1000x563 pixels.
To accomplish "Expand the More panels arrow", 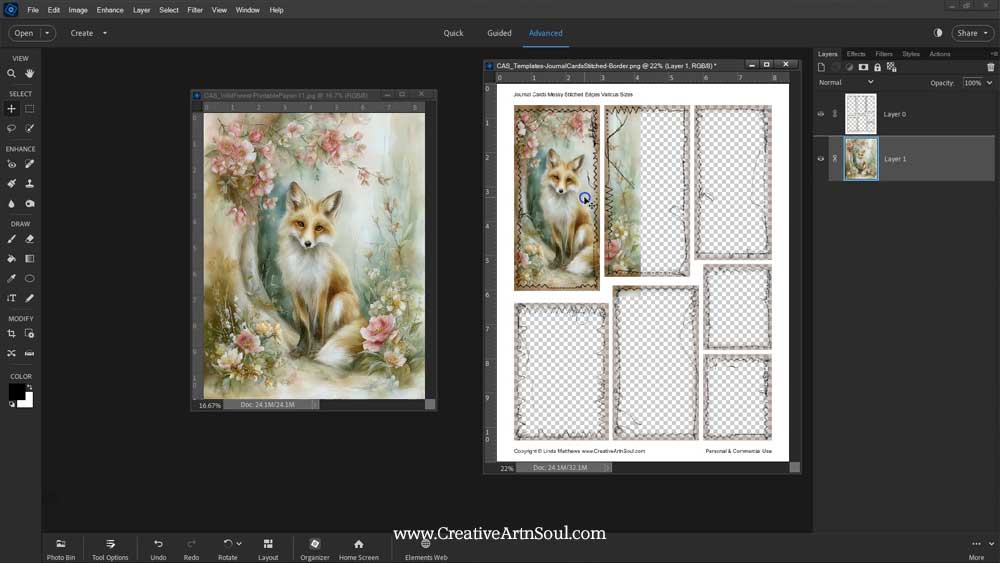I will (991, 544).
